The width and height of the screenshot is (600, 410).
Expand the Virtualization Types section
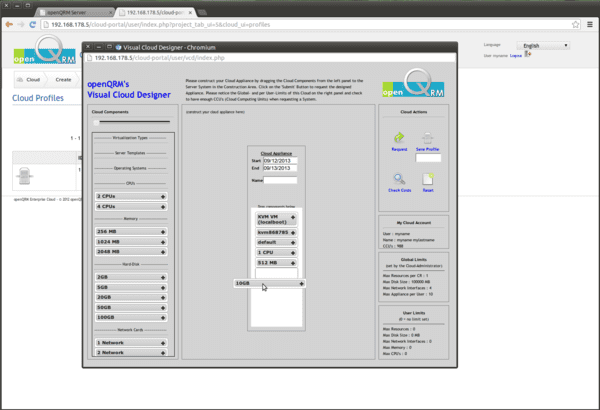130,138
